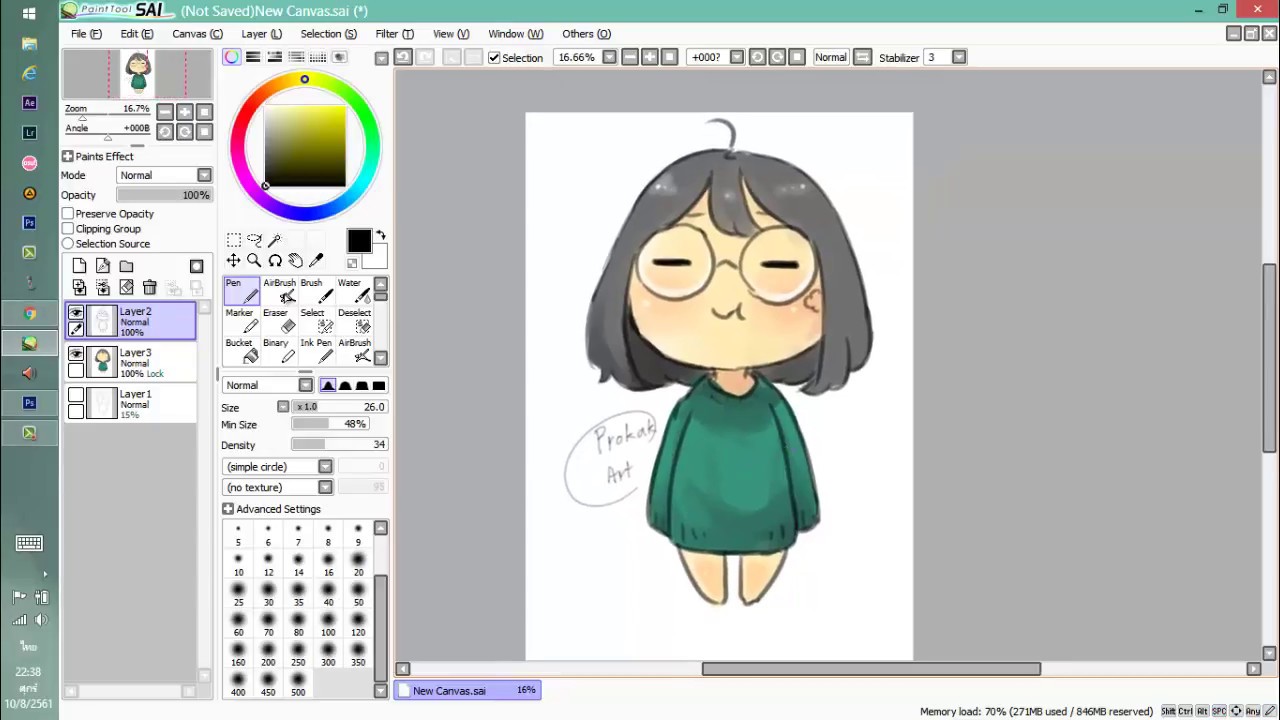1280x720 pixels.
Task: Open the Window menu
Action: (x=515, y=34)
